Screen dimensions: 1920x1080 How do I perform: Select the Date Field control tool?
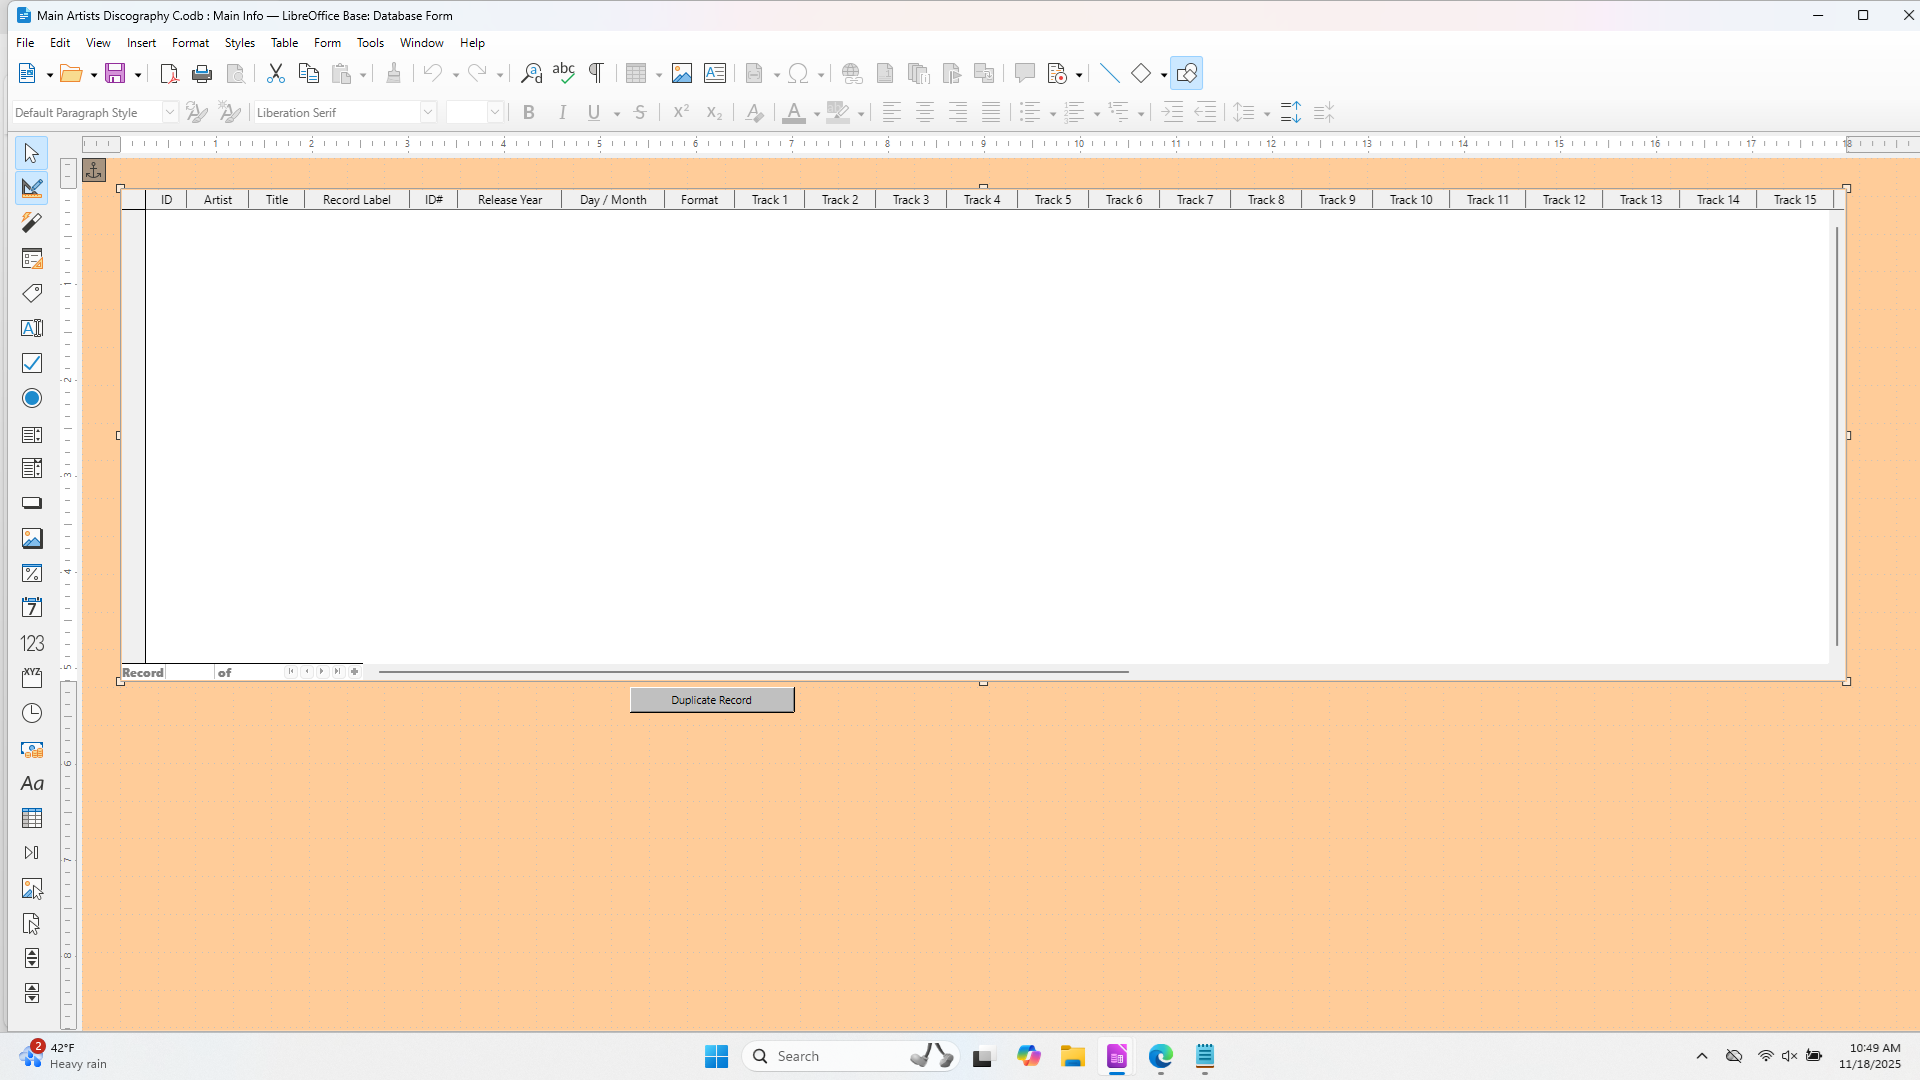point(32,608)
